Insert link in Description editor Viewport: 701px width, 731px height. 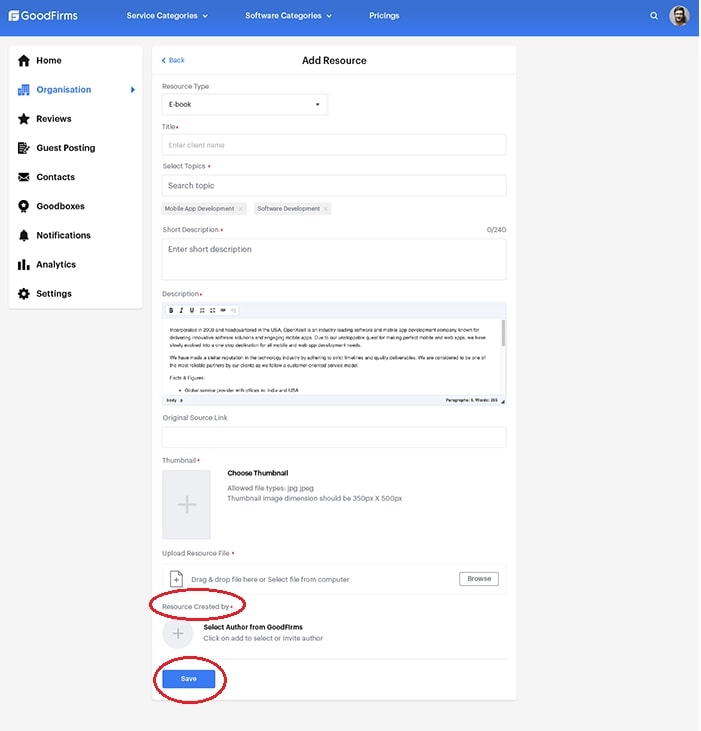click(x=223, y=310)
